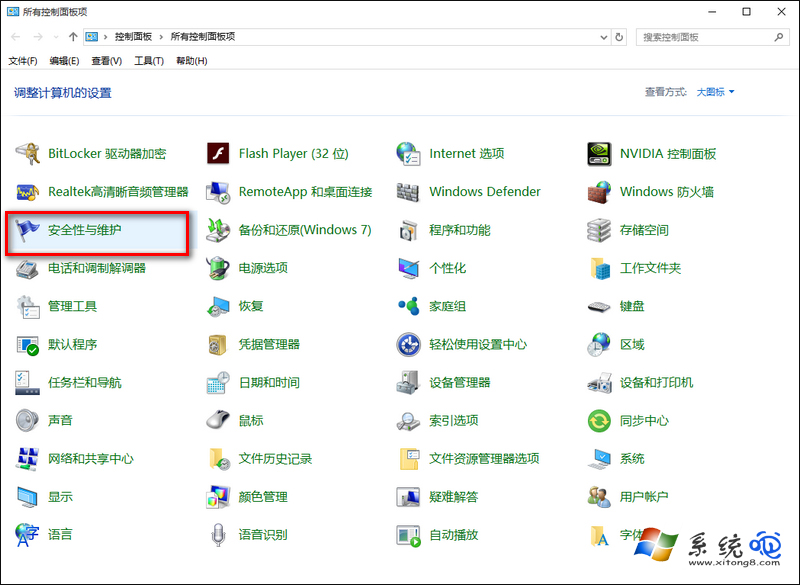Open the 管理工具 gear icon
Image resolution: width=800 pixels, height=585 pixels.
coord(28,307)
